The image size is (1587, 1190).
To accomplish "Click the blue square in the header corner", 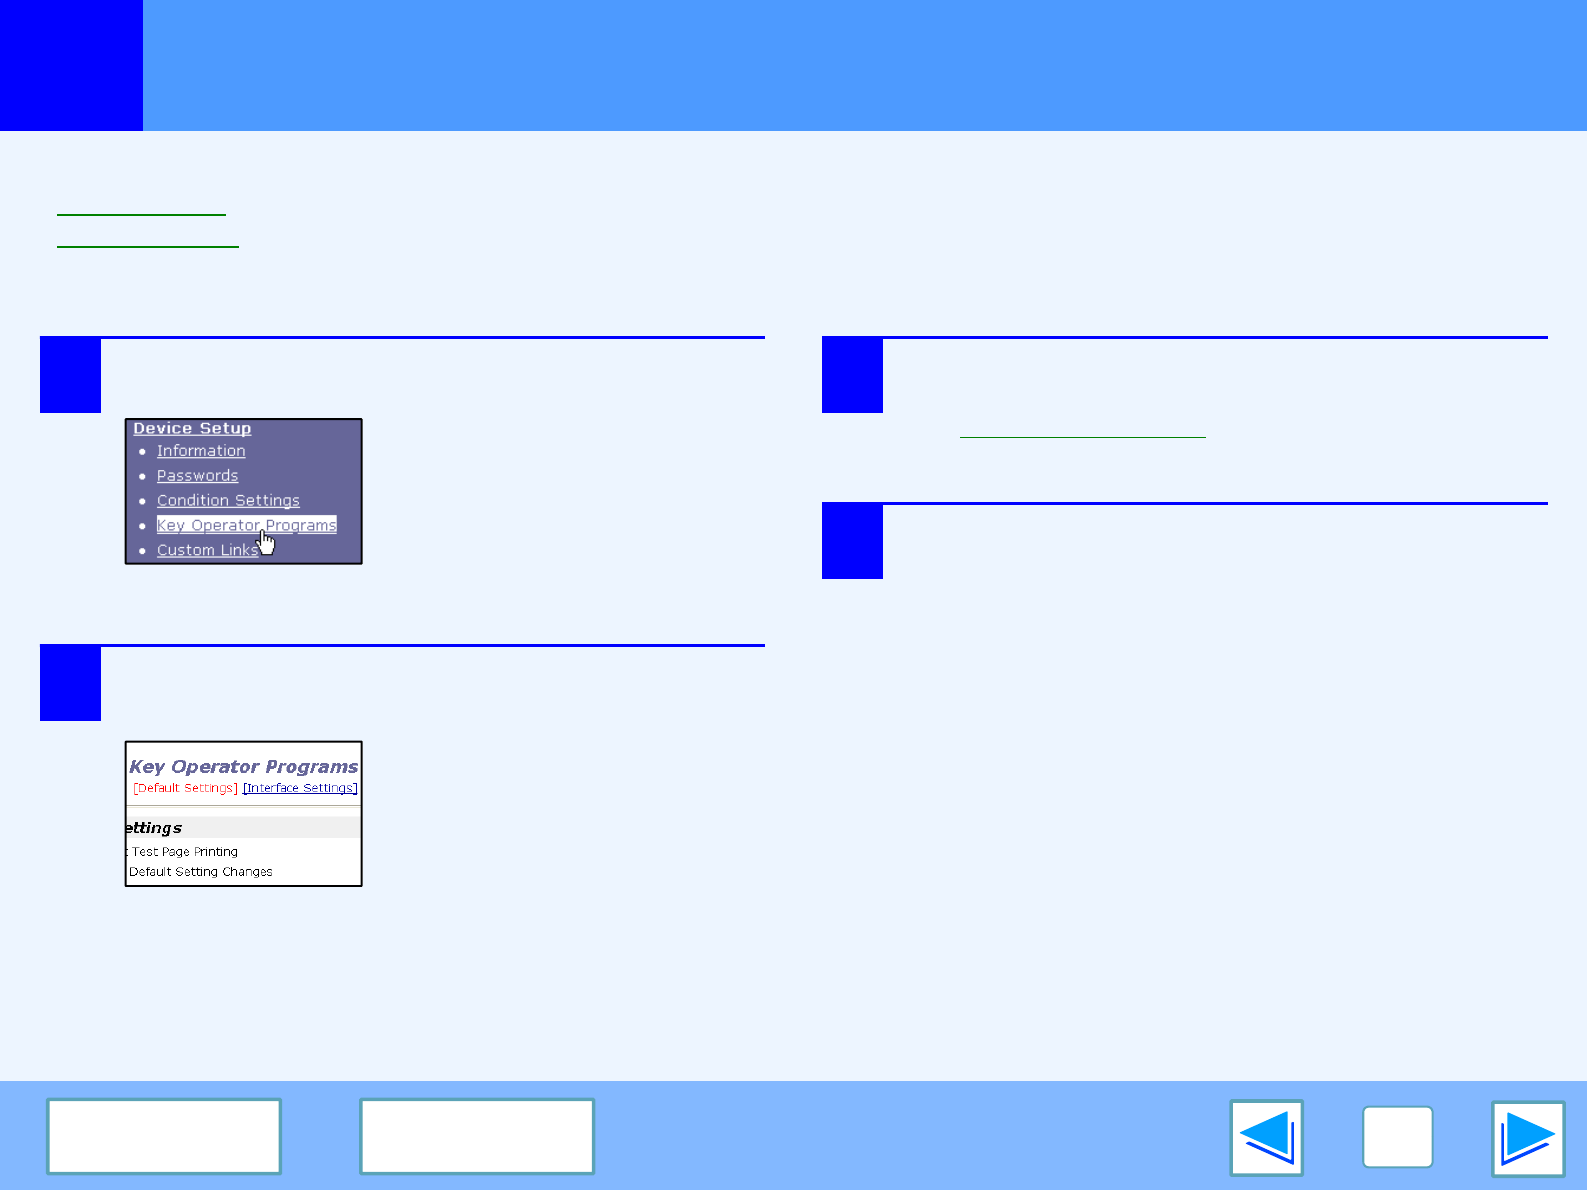I will click(71, 65).
